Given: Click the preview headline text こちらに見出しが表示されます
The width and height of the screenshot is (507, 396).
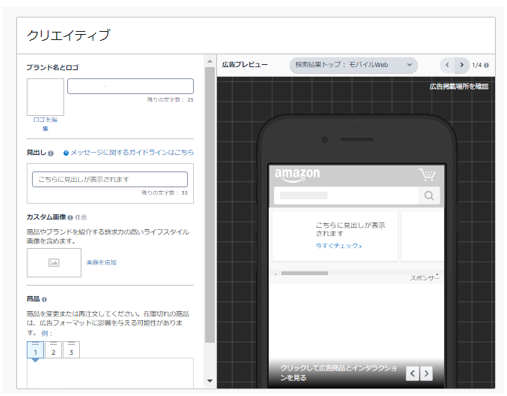Looking at the screenshot, I should pyautogui.click(x=350, y=229).
